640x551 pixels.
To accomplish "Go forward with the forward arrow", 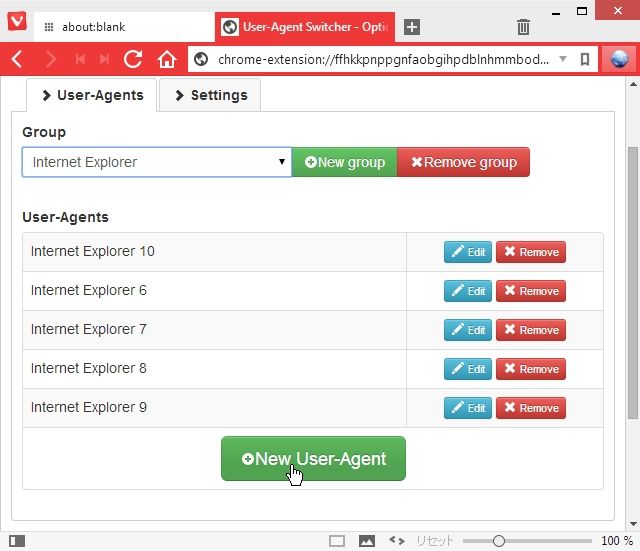I will point(51,59).
